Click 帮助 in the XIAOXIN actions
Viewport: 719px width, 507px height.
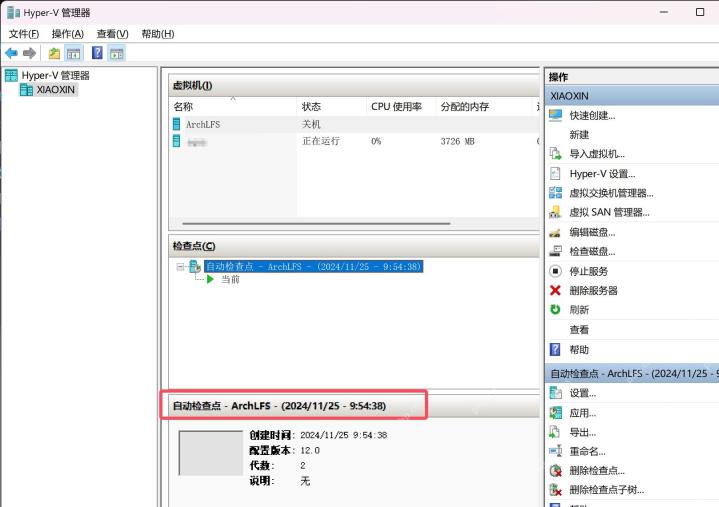579,350
